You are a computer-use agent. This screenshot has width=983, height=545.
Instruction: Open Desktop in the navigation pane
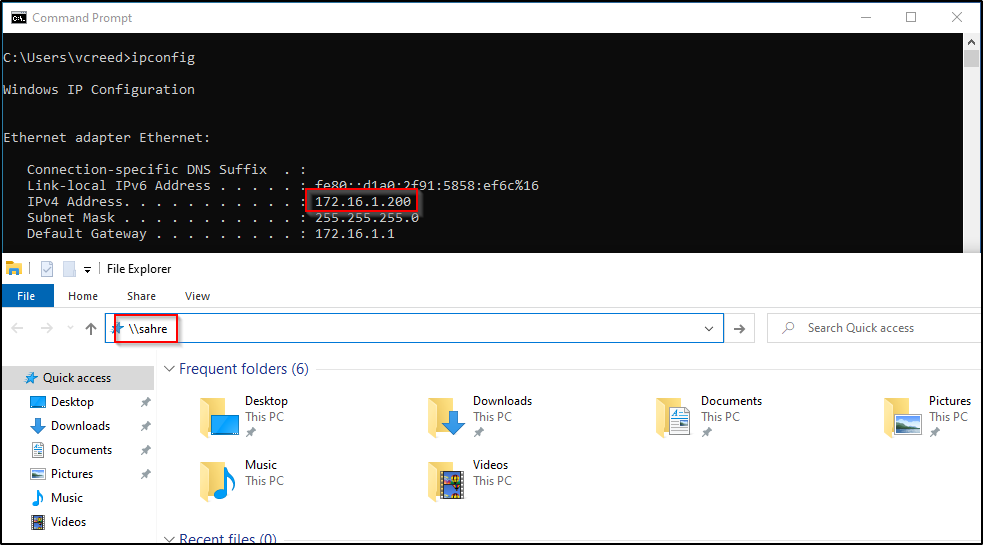[72, 402]
